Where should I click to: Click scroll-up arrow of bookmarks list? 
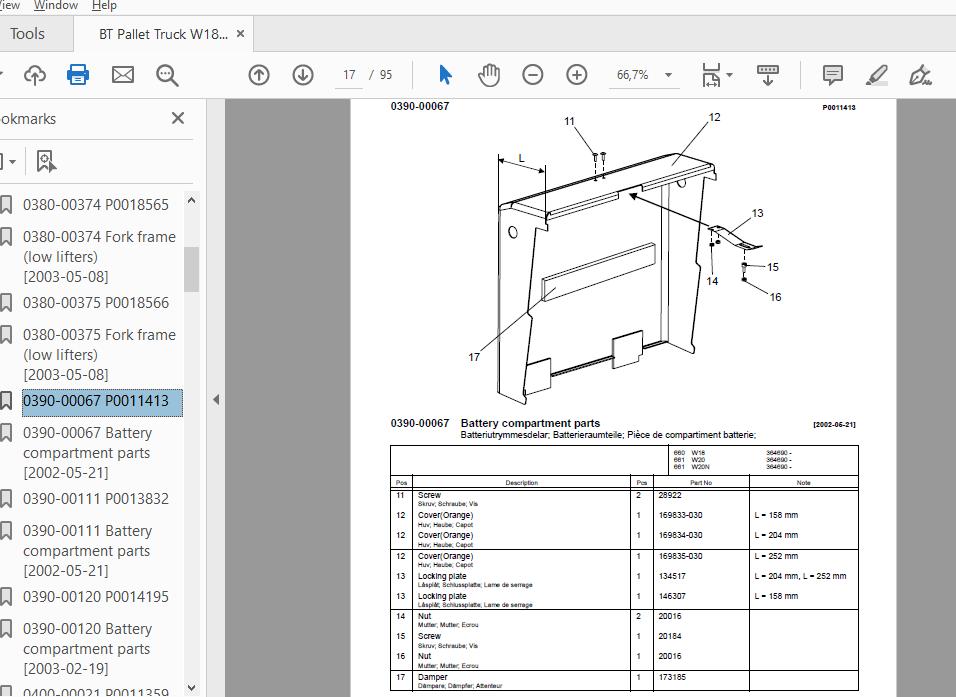click(x=191, y=200)
